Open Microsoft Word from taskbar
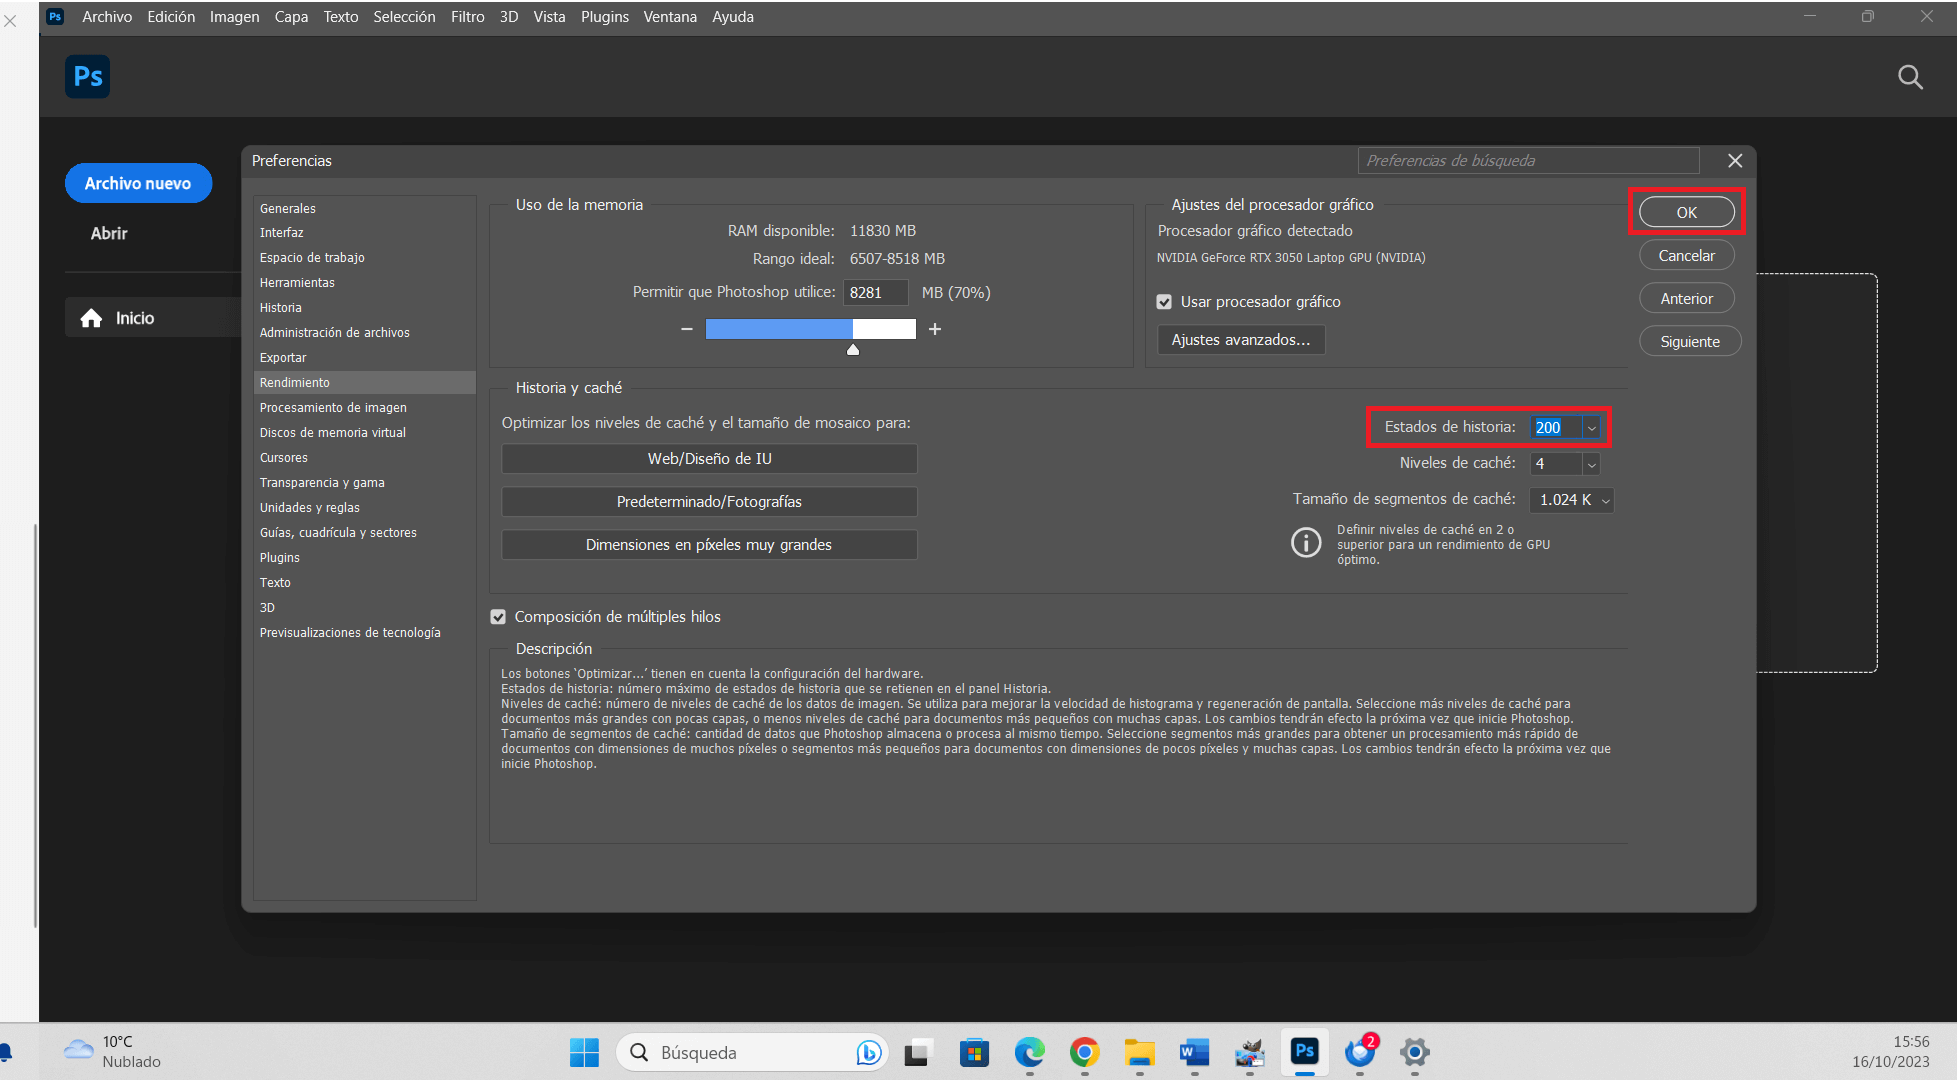This screenshot has height=1080, width=1957. point(1194,1052)
